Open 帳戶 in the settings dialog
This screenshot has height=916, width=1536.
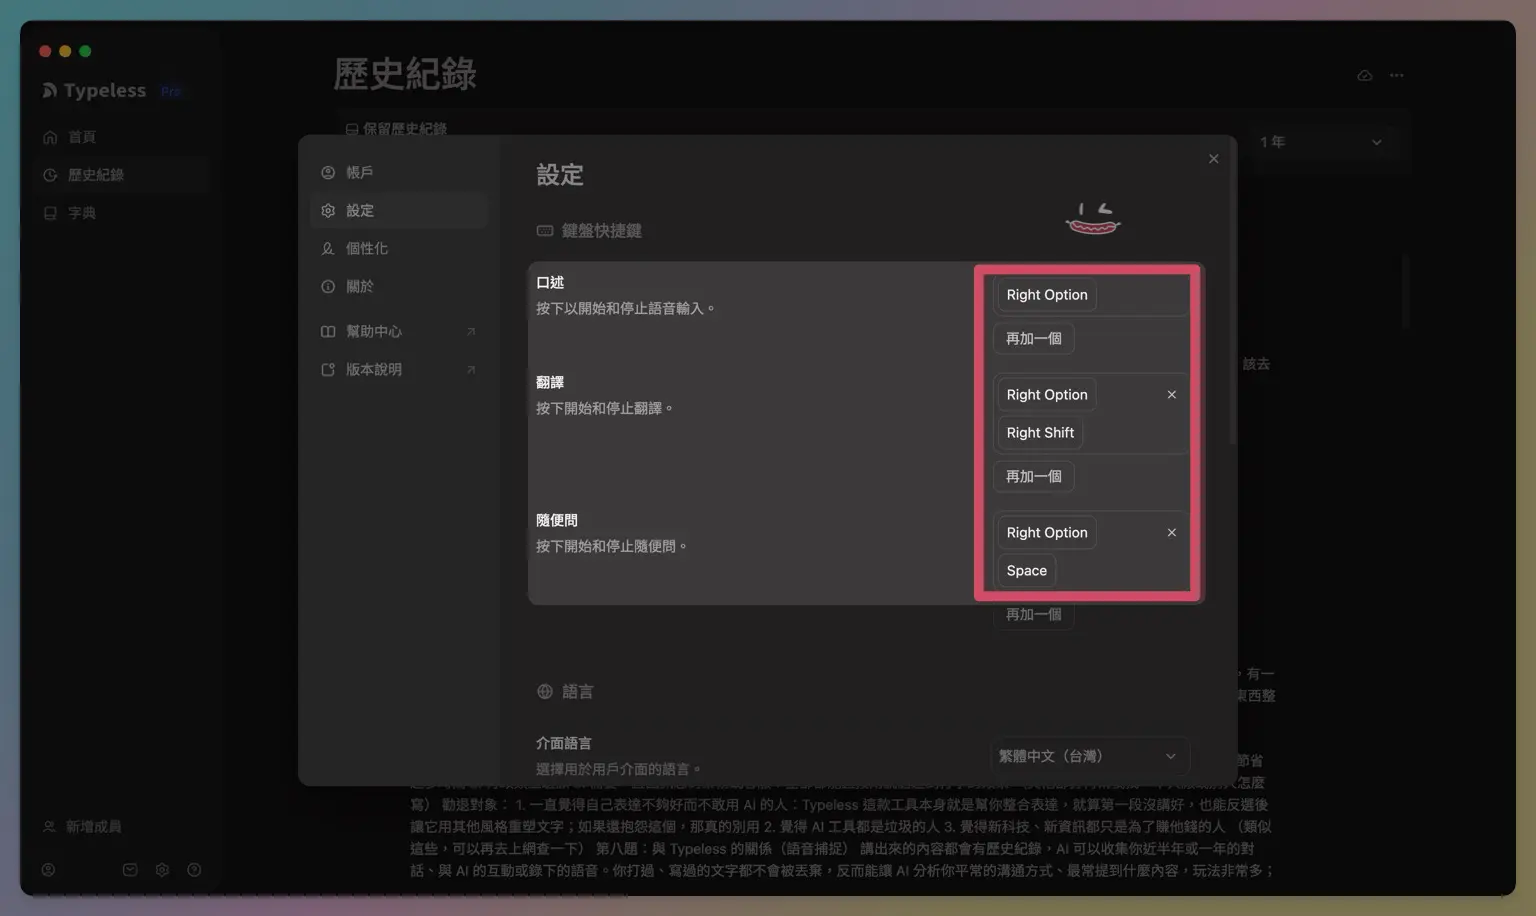tap(398, 173)
